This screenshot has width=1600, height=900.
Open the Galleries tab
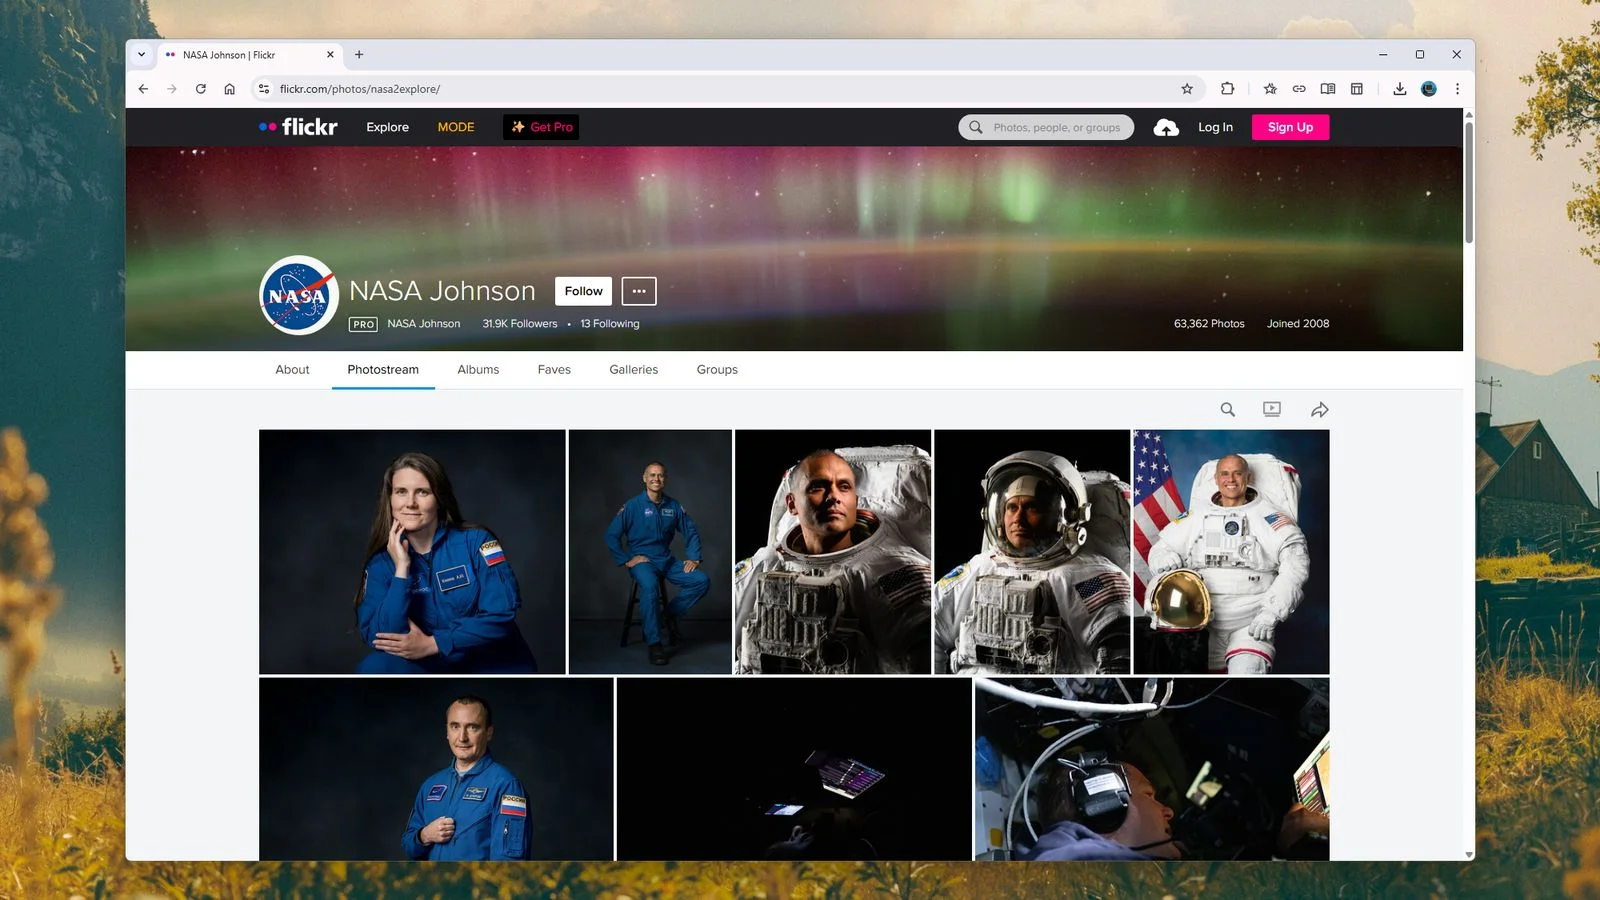(x=634, y=370)
